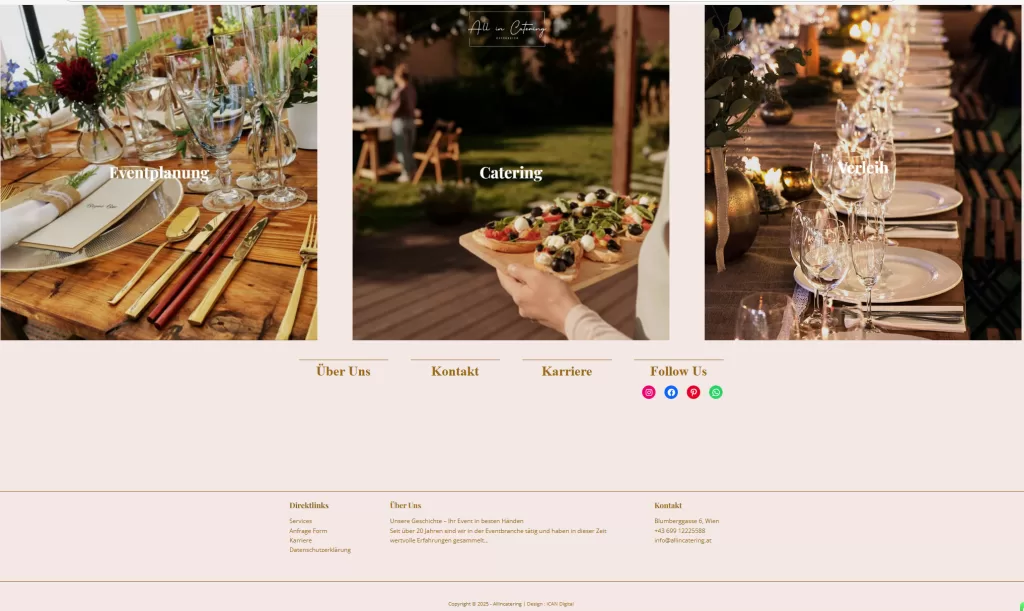The width and height of the screenshot is (1024, 611).
Task: Click the Blumberggasse 6, Wien address
Action: (687, 521)
